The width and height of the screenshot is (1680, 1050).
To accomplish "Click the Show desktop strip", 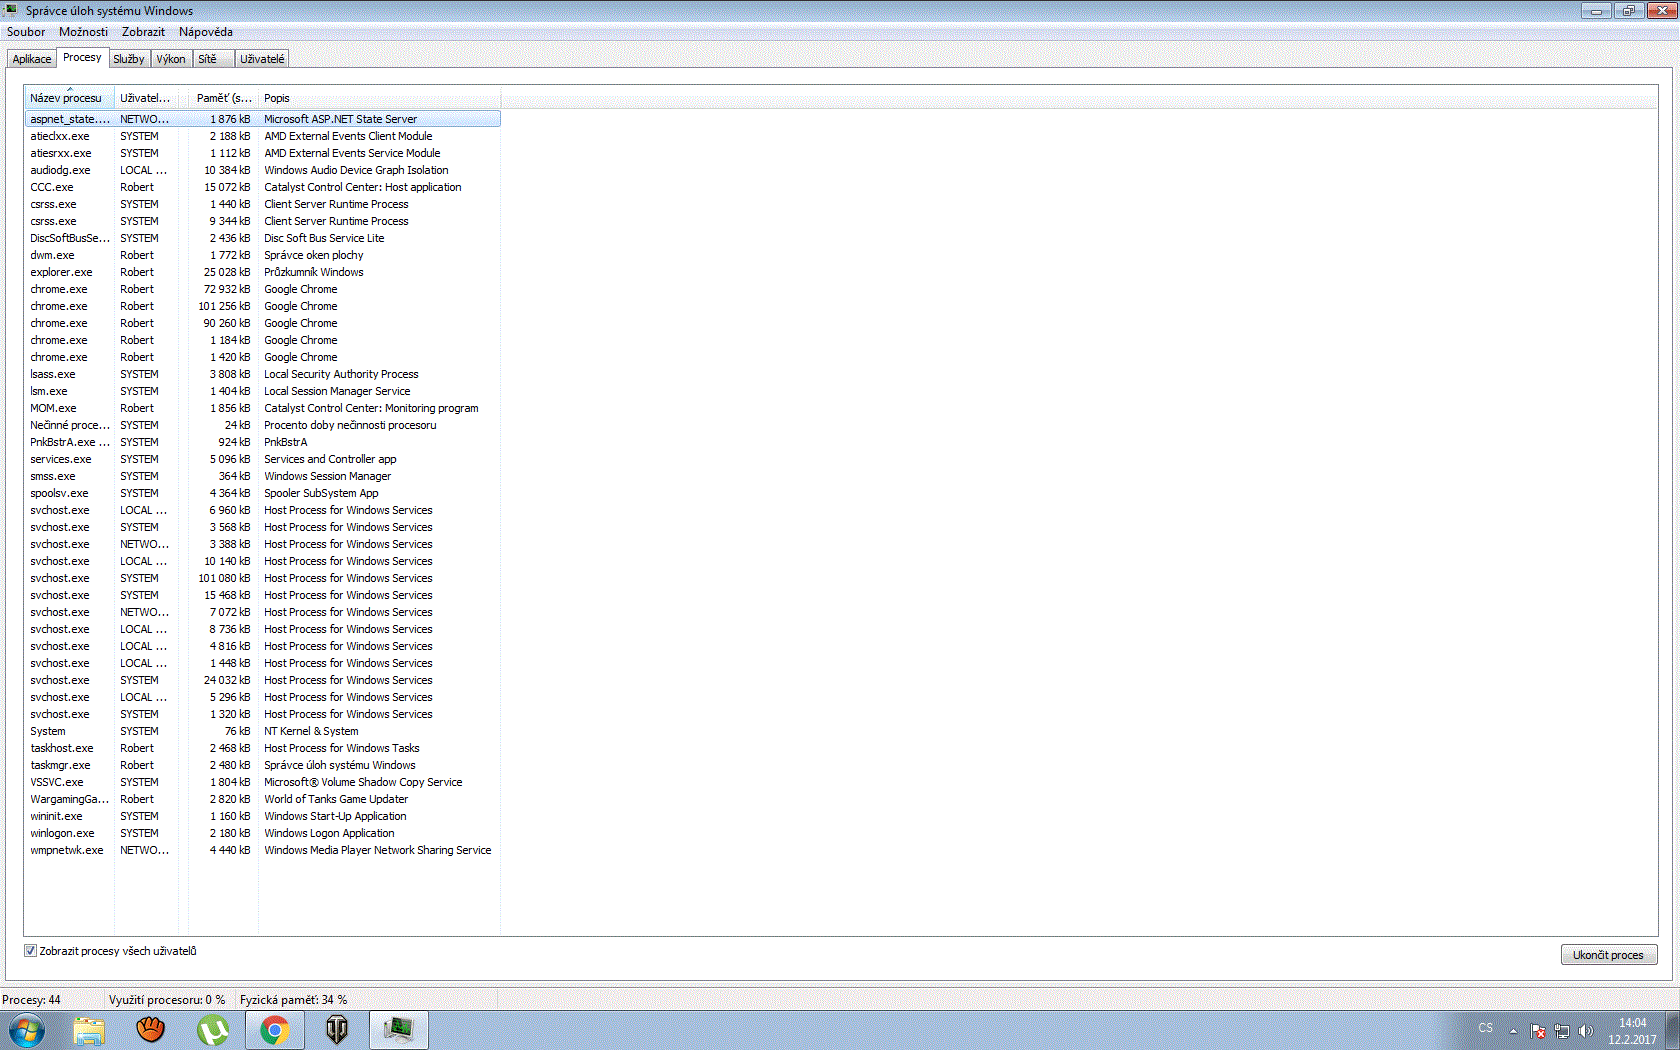I will click(1672, 1030).
